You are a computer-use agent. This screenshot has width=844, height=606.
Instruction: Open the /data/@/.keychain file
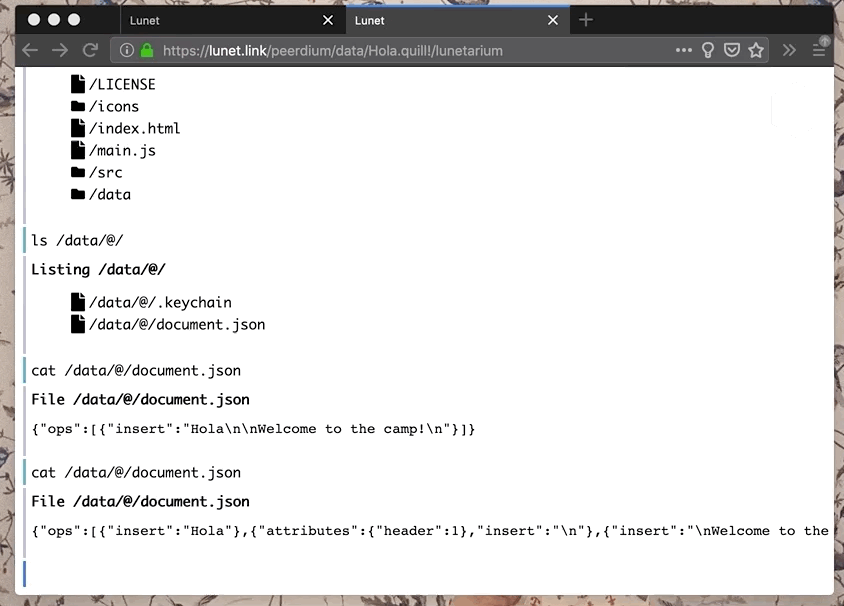point(159,302)
